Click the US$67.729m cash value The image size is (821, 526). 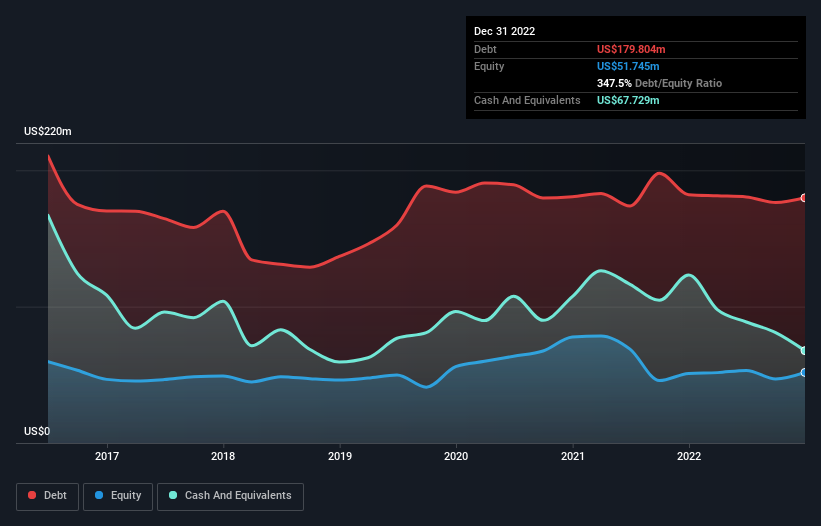[x=628, y=100]
